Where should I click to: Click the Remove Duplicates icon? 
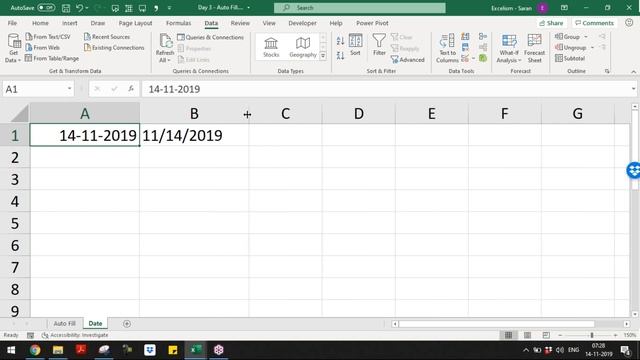pos(465,48)
